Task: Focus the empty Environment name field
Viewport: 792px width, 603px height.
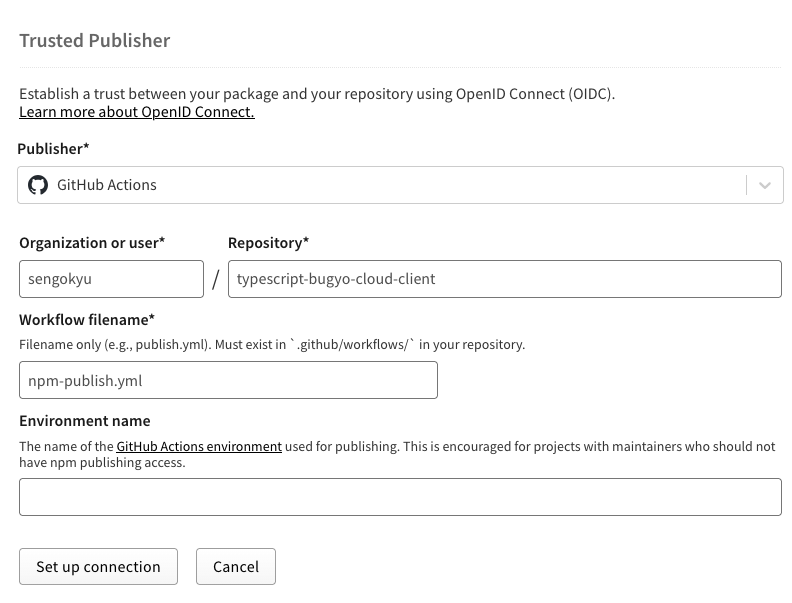Action: pyautogui.click(x=401, y=497)
